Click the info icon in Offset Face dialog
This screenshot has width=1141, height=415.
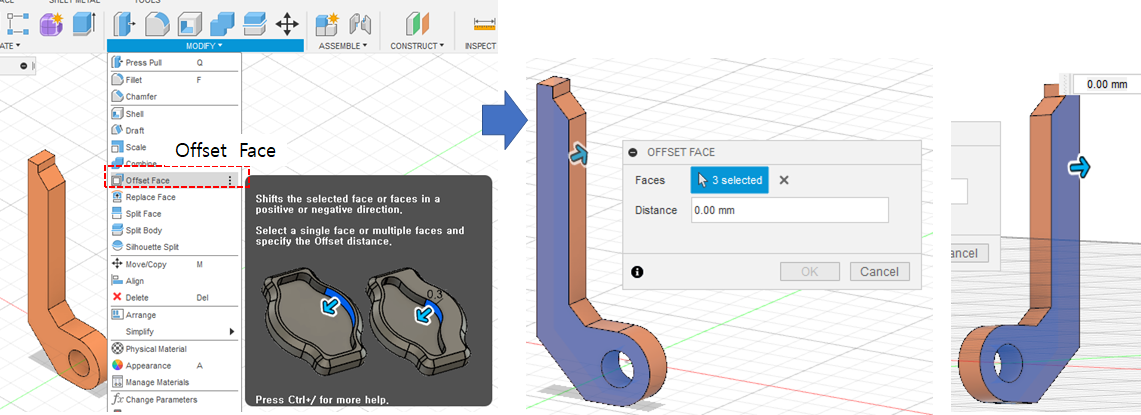pos(637,272)
